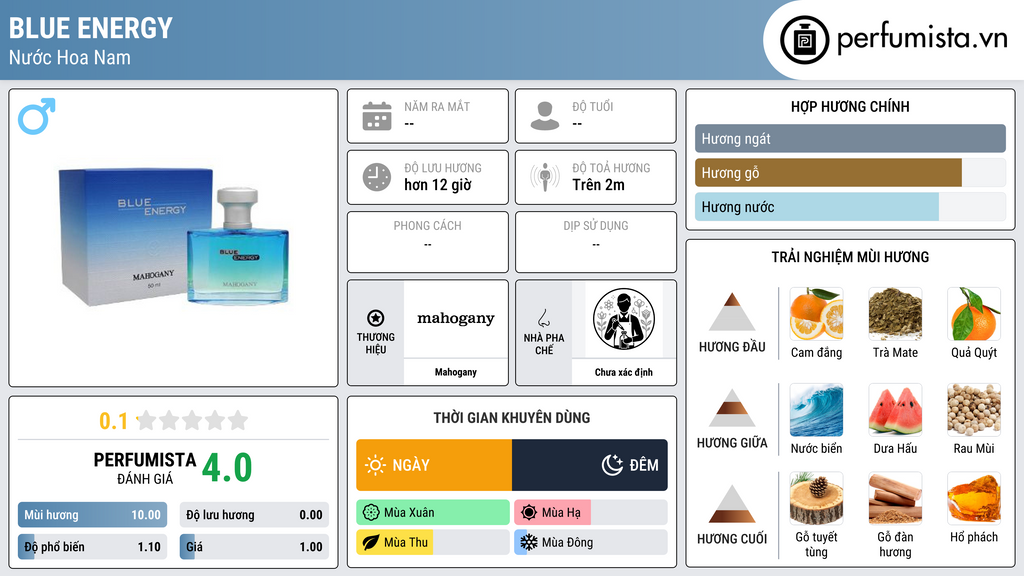Click the Hương cuối pyramid icon
Image resolution: width=1024 pixels, height=576 pixels.
732,504
